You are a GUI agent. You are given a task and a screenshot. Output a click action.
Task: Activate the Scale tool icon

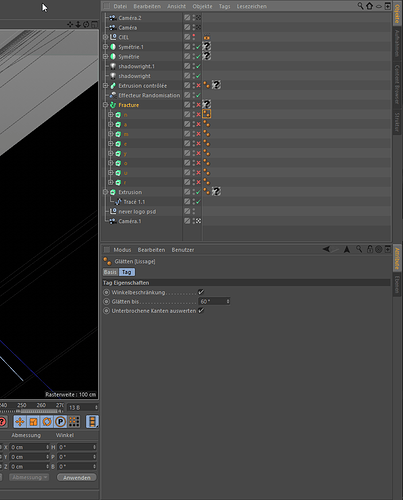(x=33, y=422)
